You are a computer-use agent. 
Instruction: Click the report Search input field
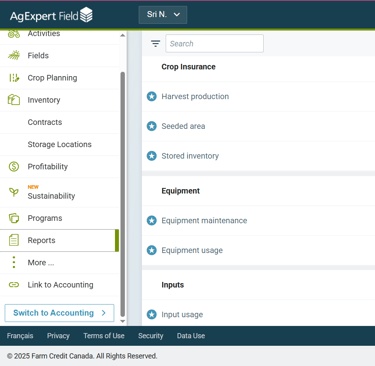[x=214, y=43]
